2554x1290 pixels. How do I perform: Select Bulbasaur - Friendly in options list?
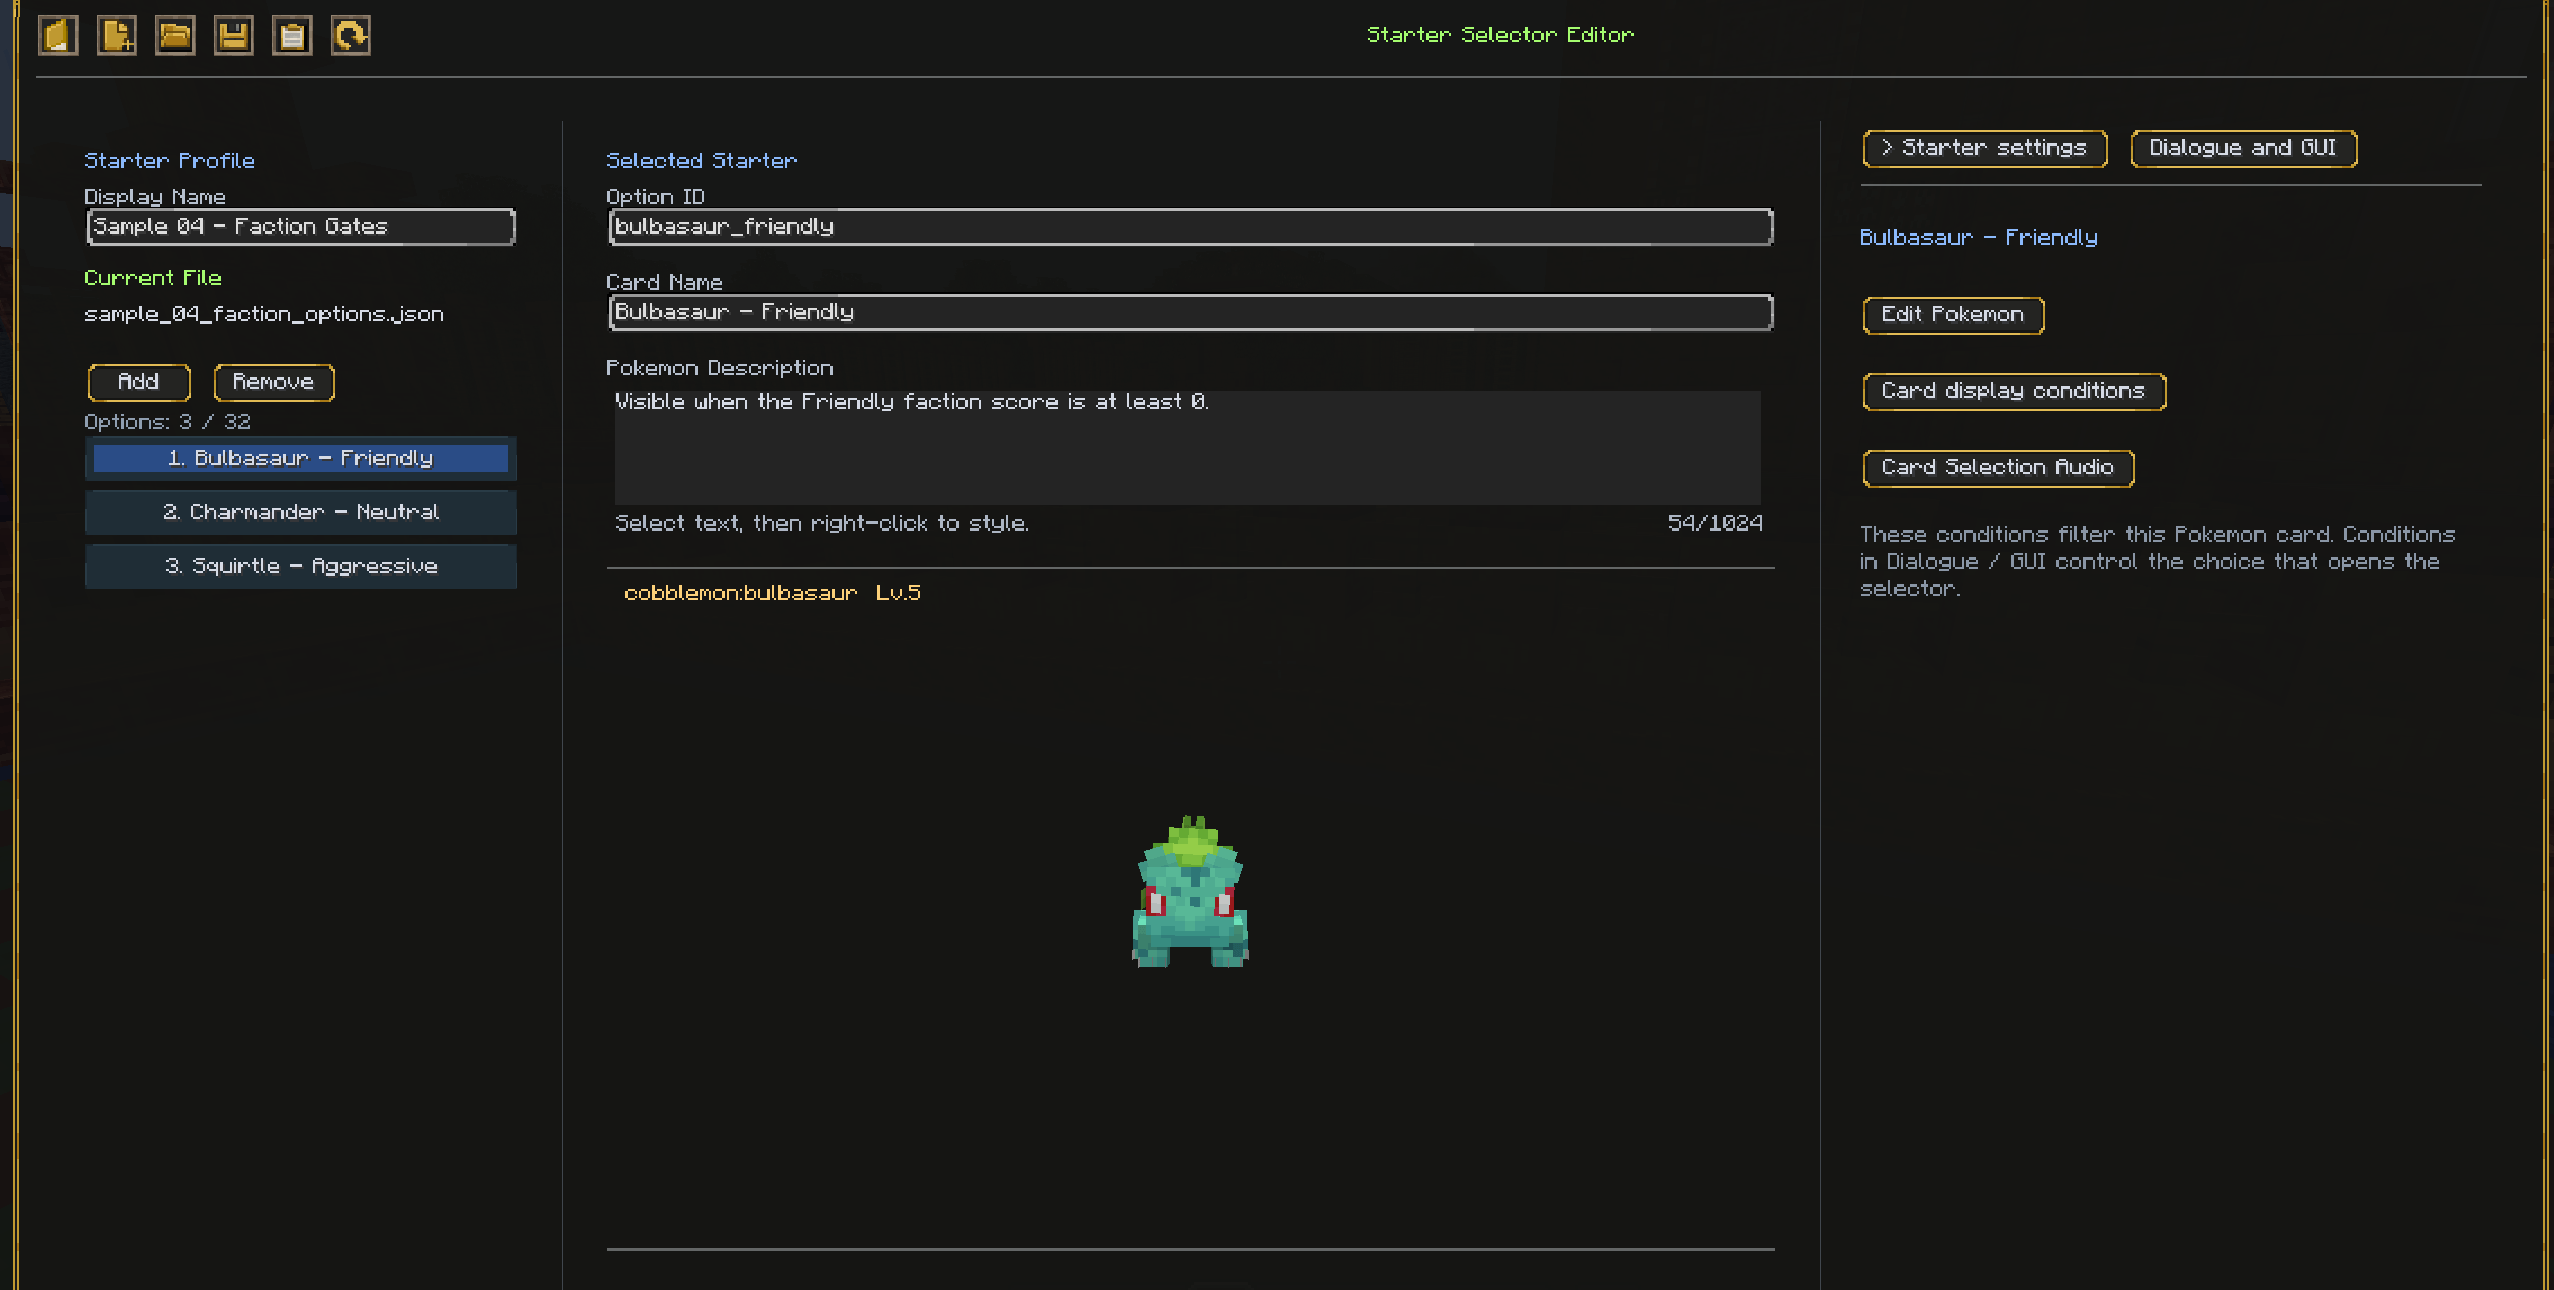click(301, 459)
